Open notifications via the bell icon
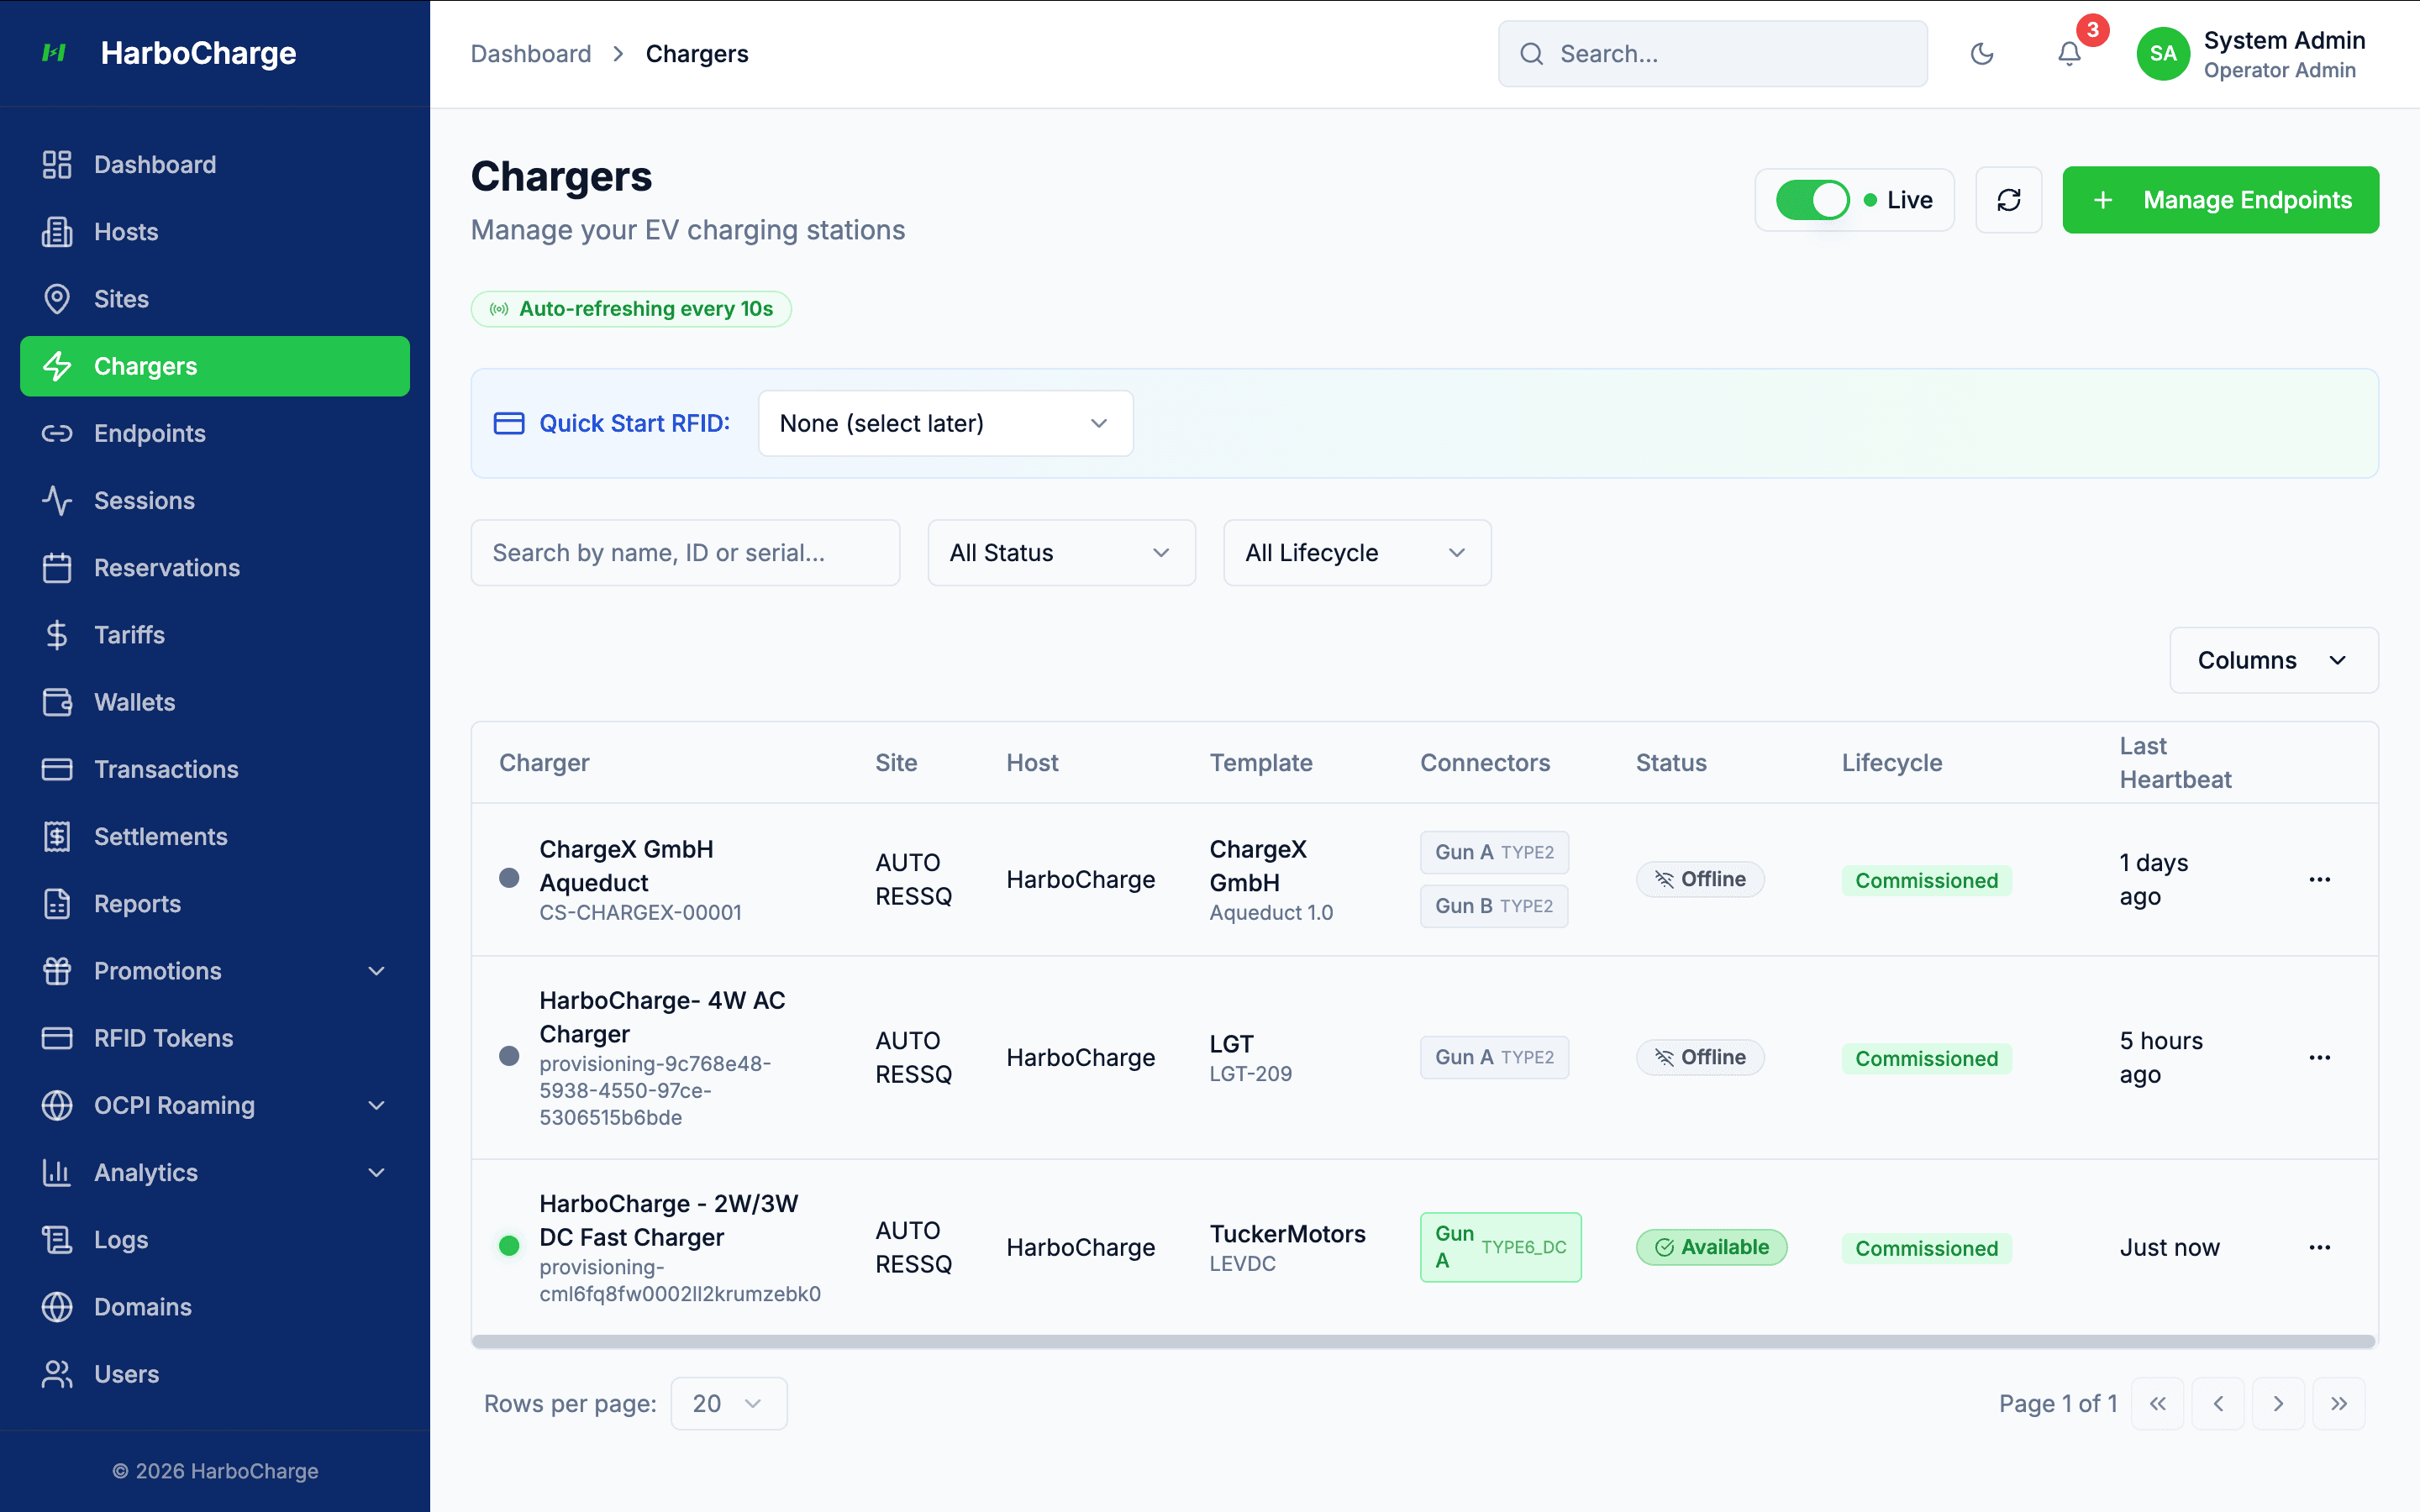 click(x=2068, y=54)
